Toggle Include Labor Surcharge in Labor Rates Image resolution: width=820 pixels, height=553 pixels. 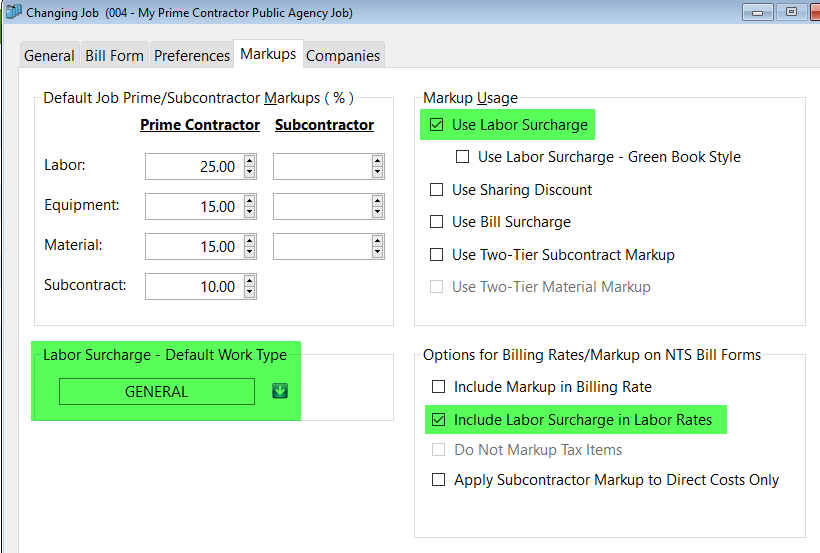pyautogui.click(x=438, y=420)
